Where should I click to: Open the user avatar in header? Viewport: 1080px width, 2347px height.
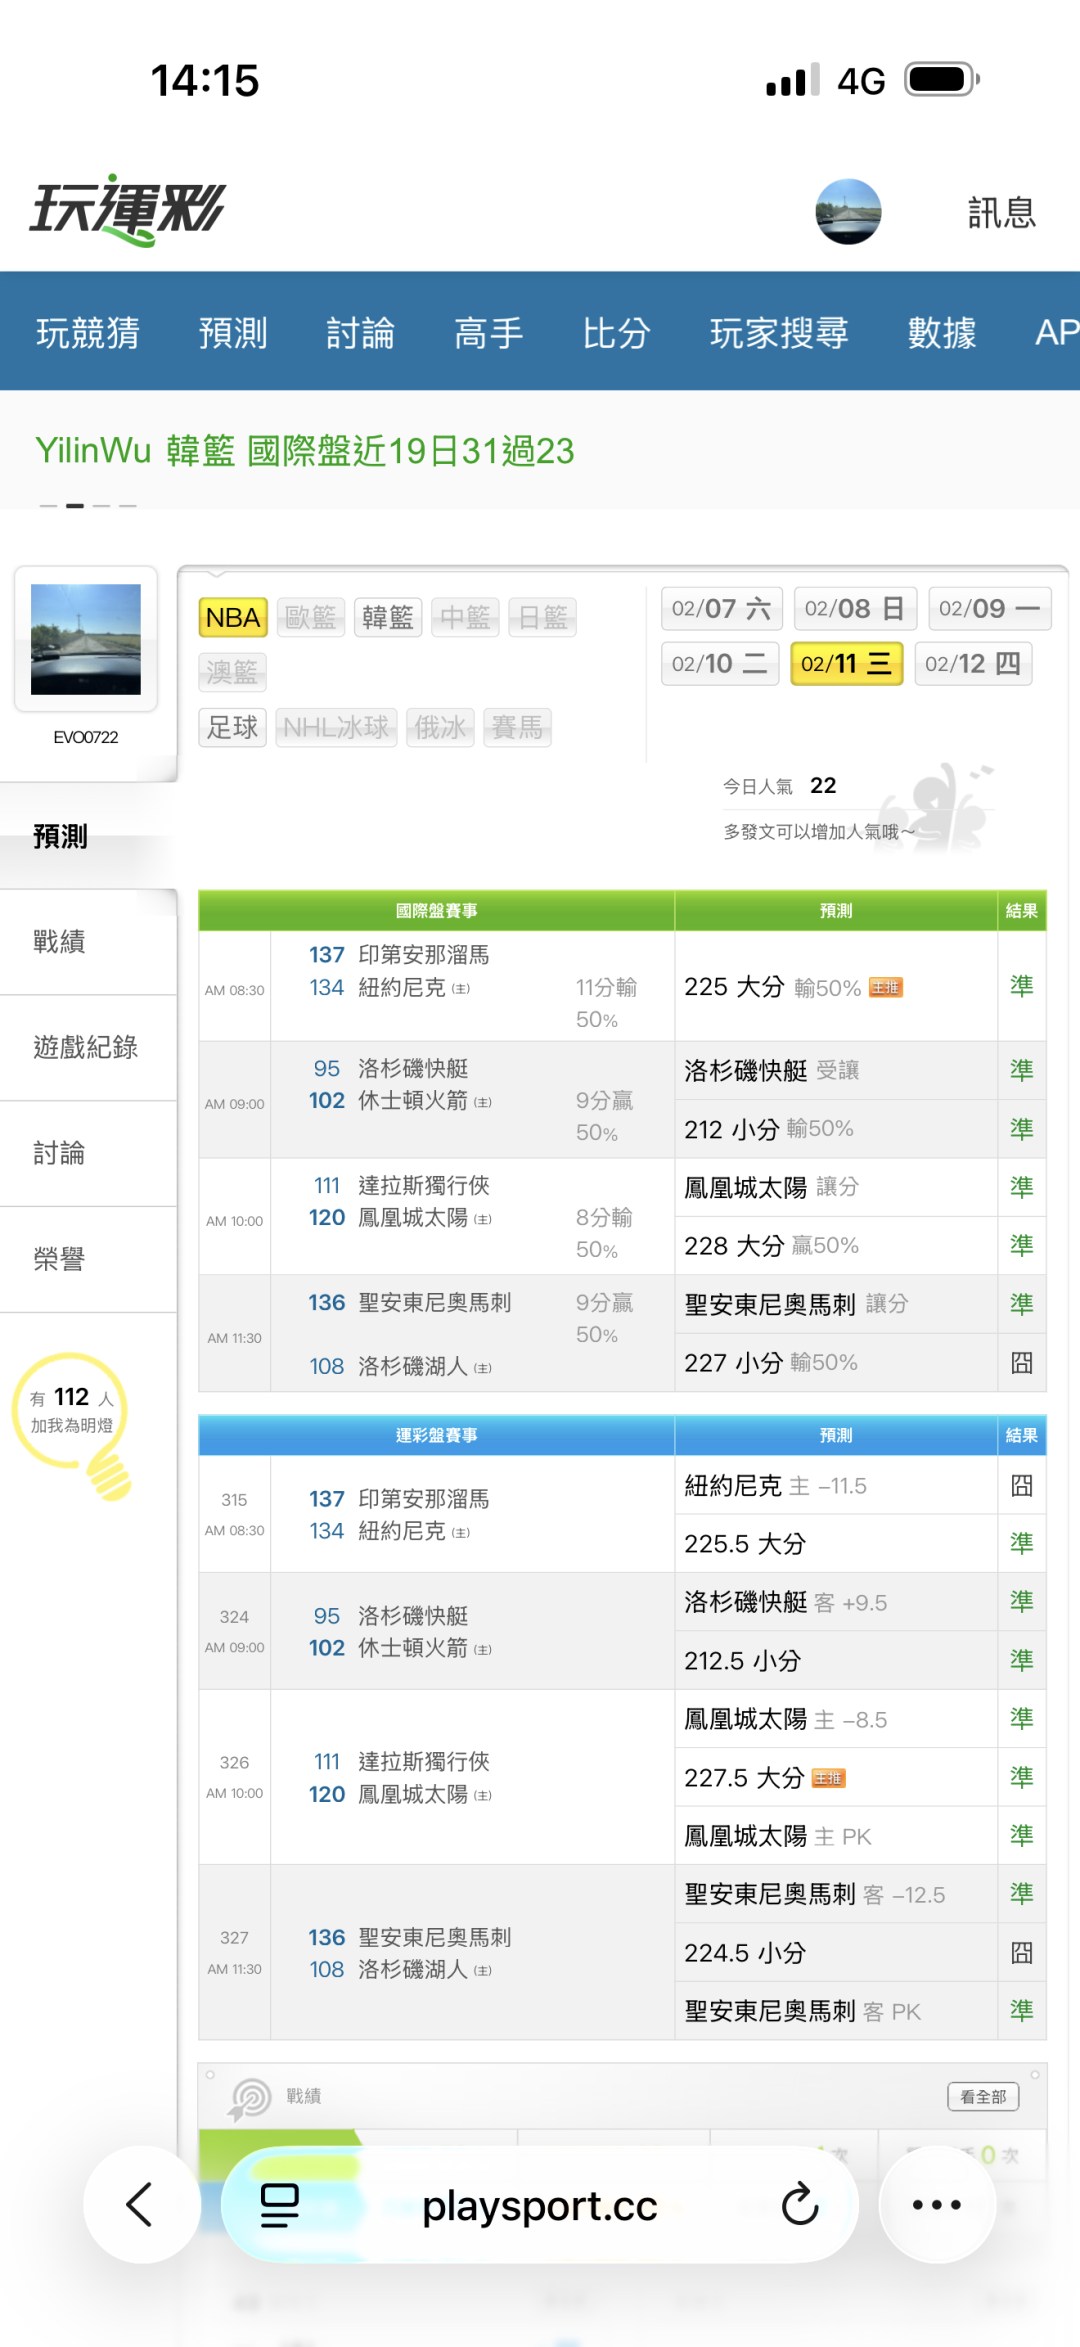pos(848,212)
